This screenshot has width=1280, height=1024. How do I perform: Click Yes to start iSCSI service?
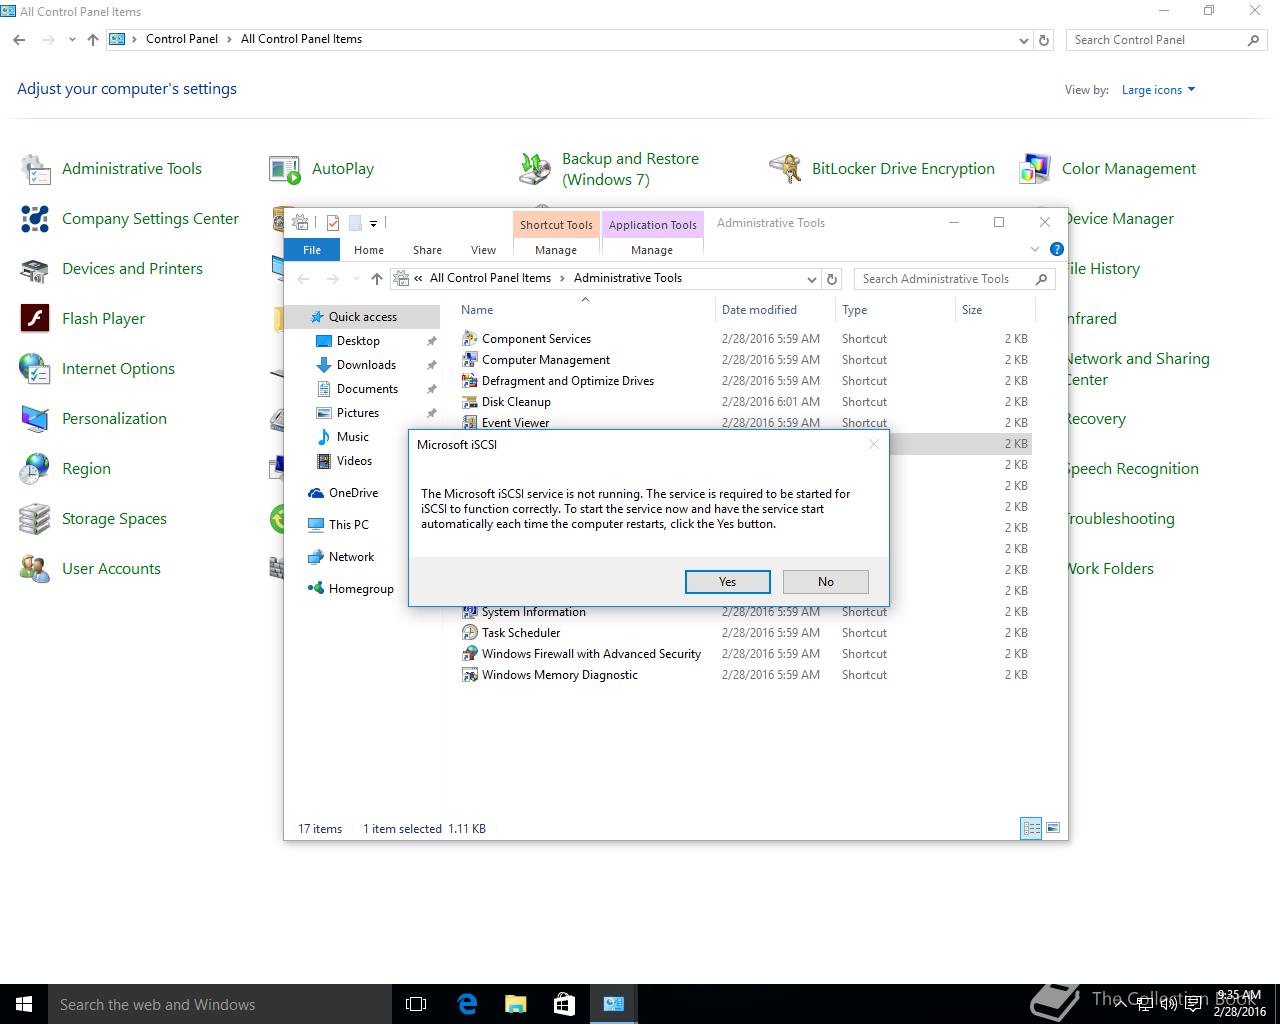tap(728, 582)
